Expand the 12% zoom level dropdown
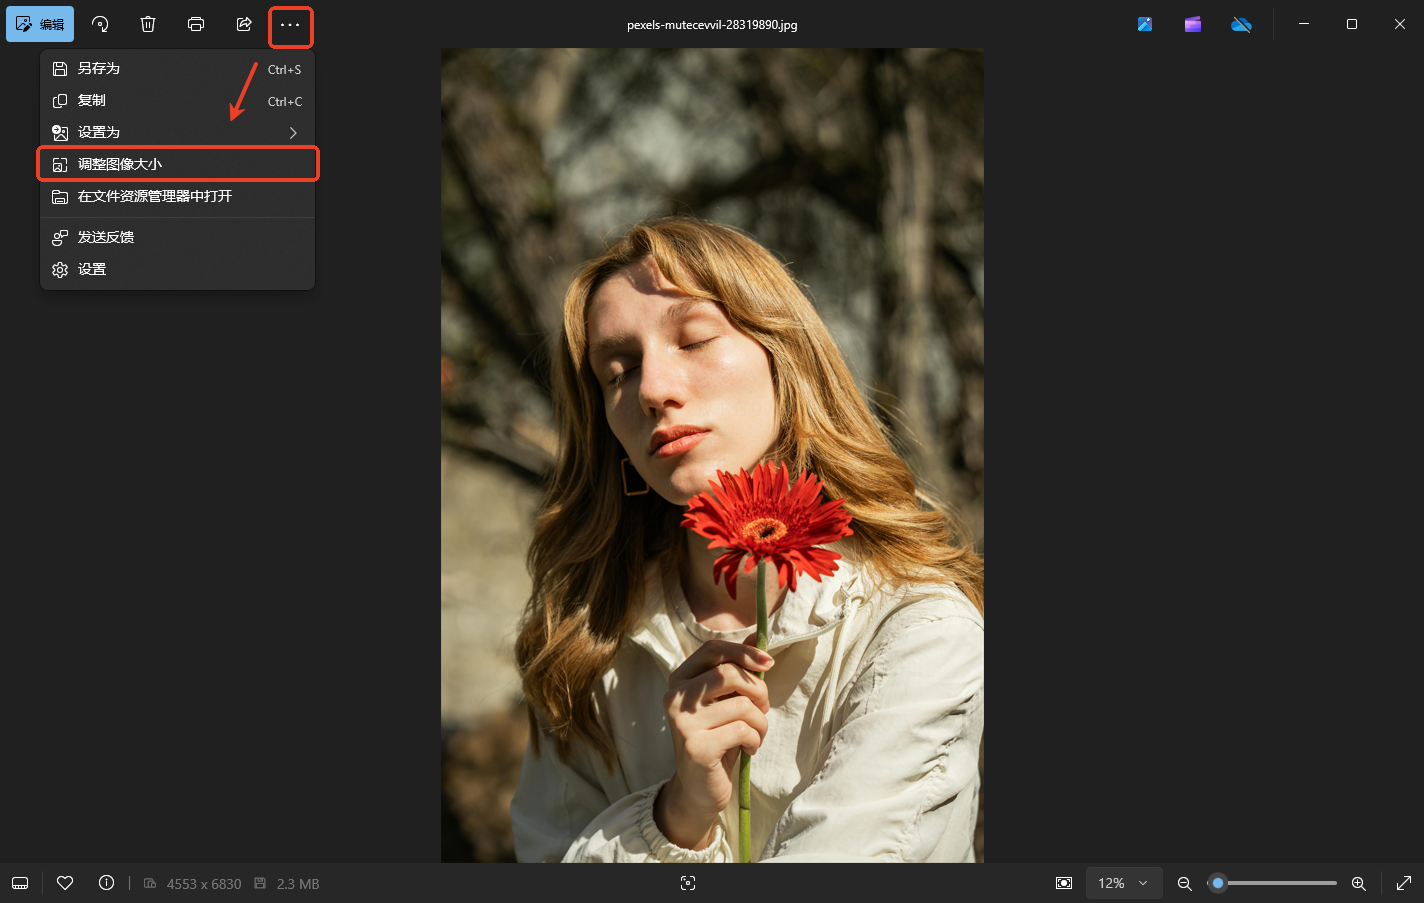Screen dimensions: 1424x903 coord(1124,883)
